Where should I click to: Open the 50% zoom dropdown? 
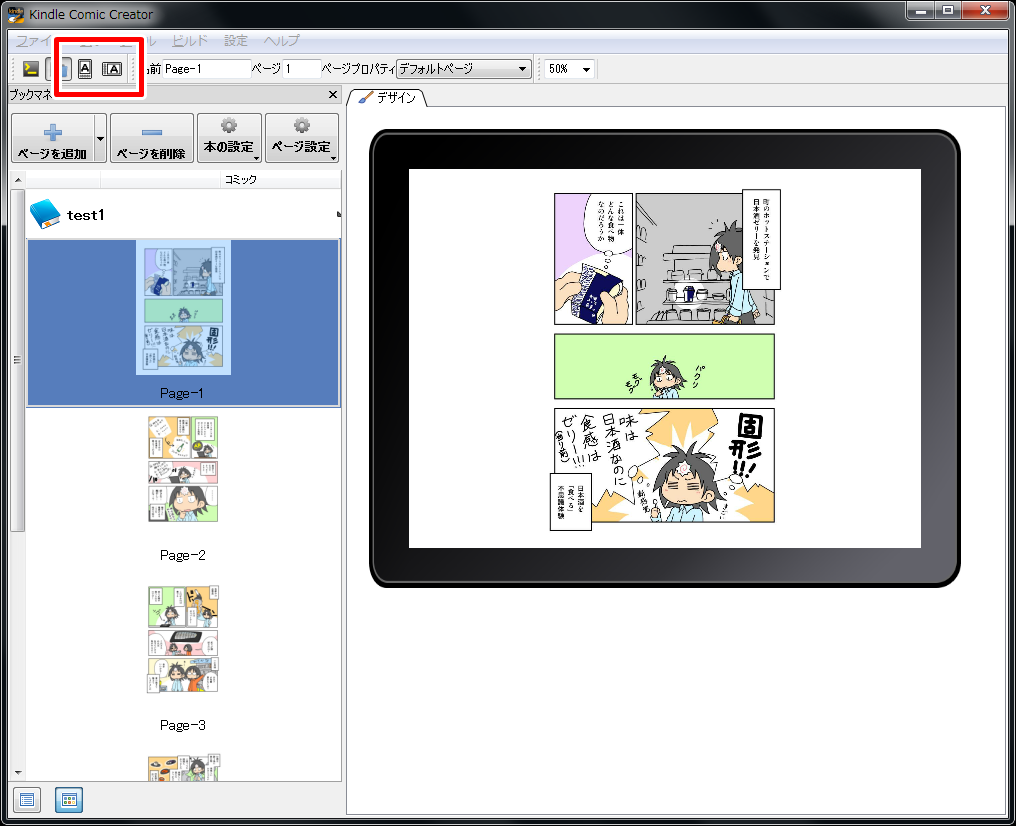(570, 69)
